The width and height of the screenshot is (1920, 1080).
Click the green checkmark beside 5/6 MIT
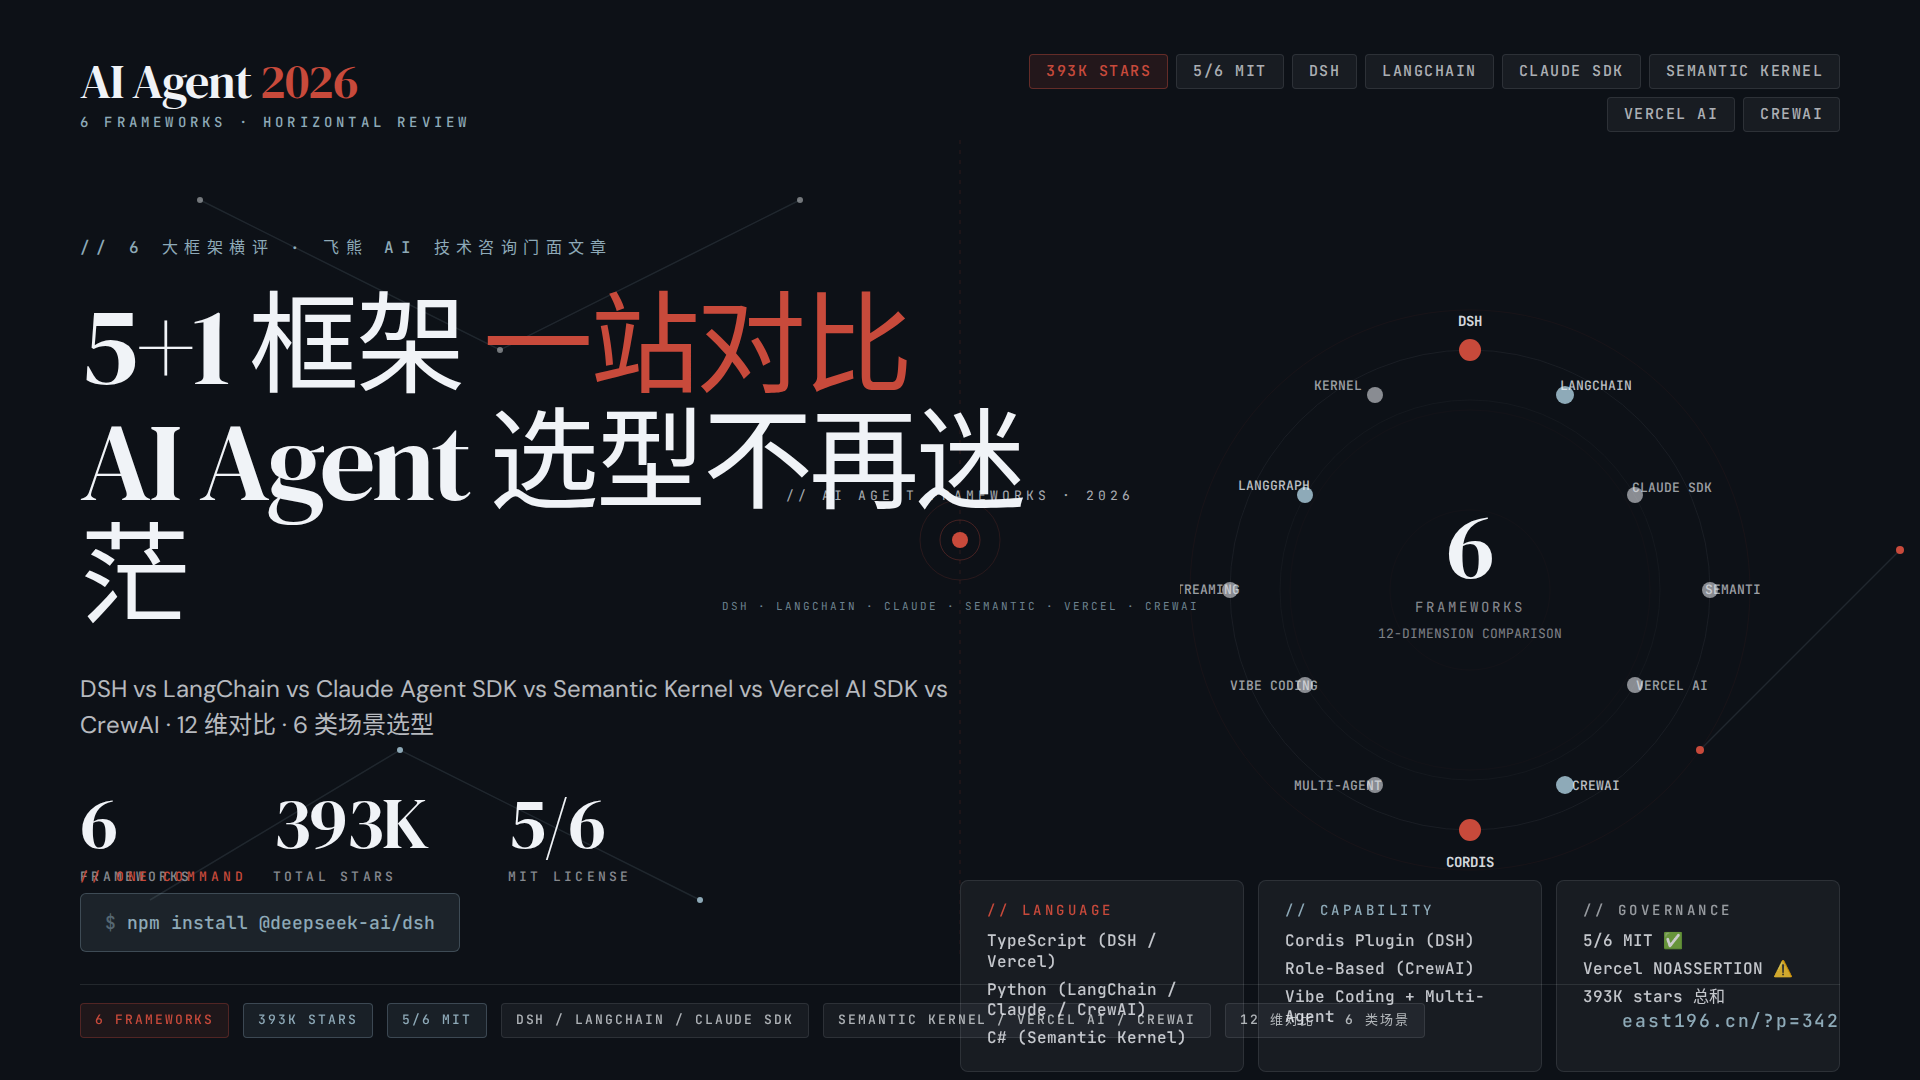point(1673,940)
